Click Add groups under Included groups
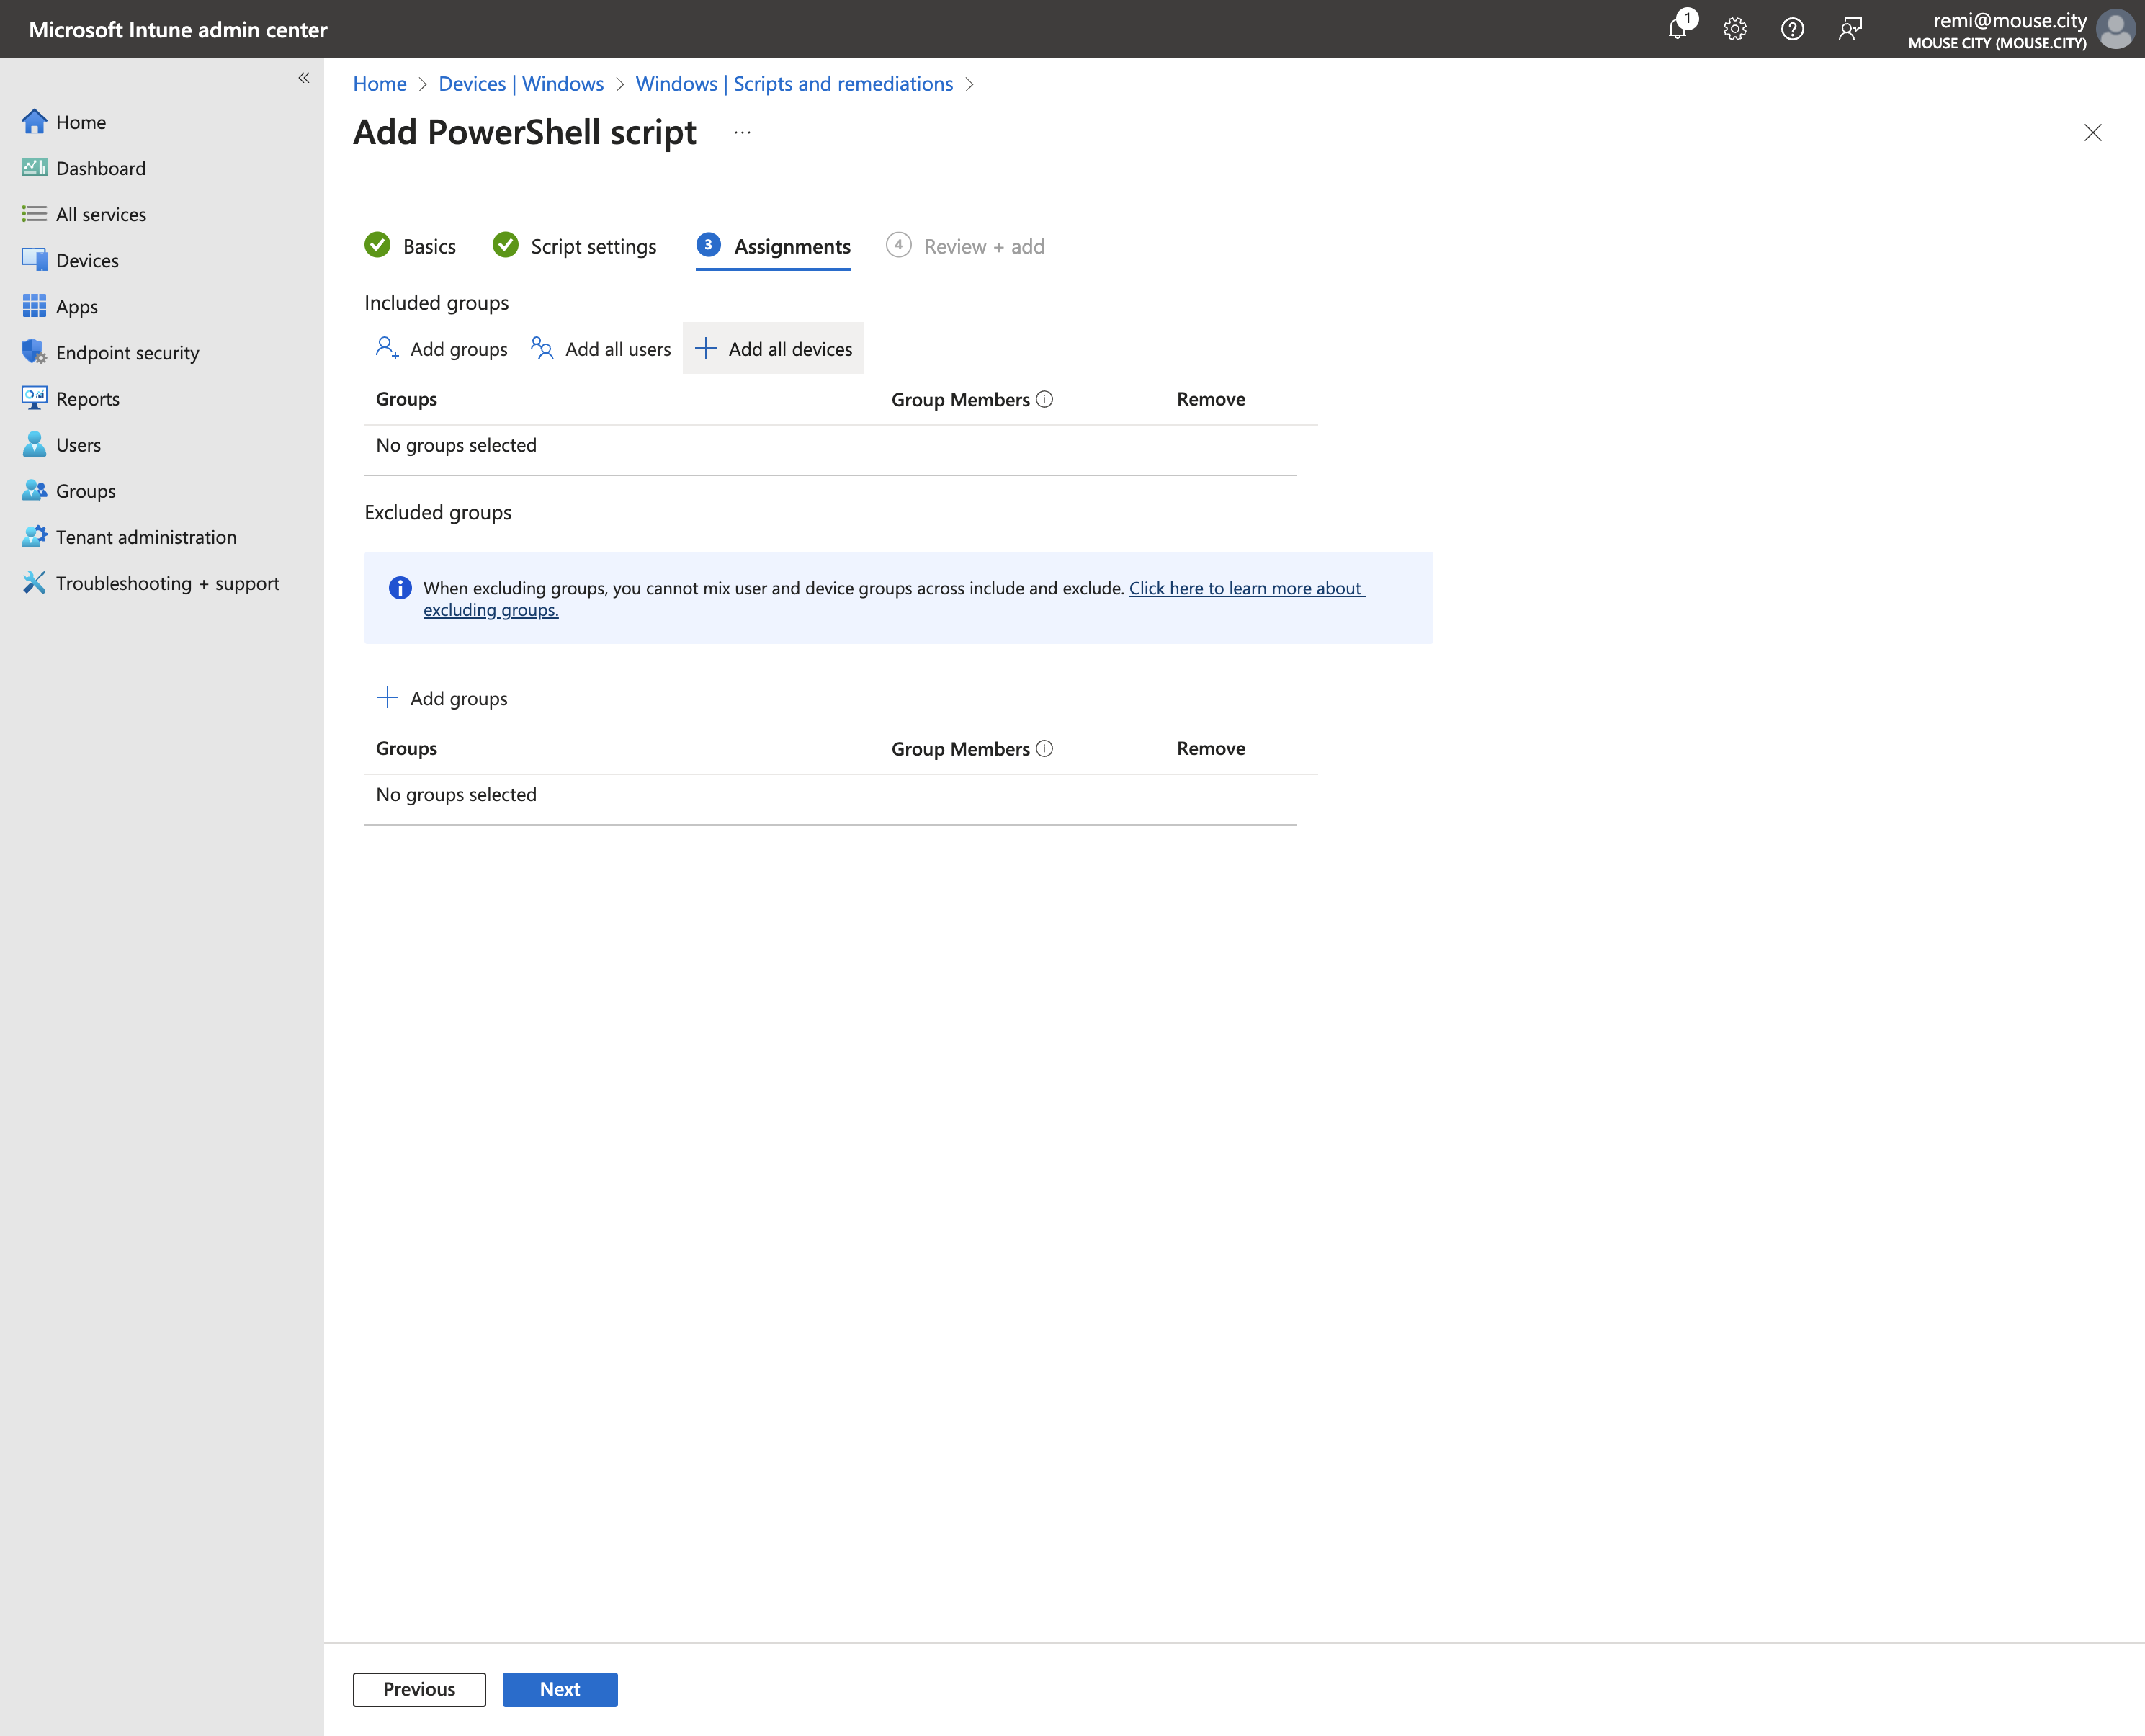2145x1736 pixels. [442, 349]
